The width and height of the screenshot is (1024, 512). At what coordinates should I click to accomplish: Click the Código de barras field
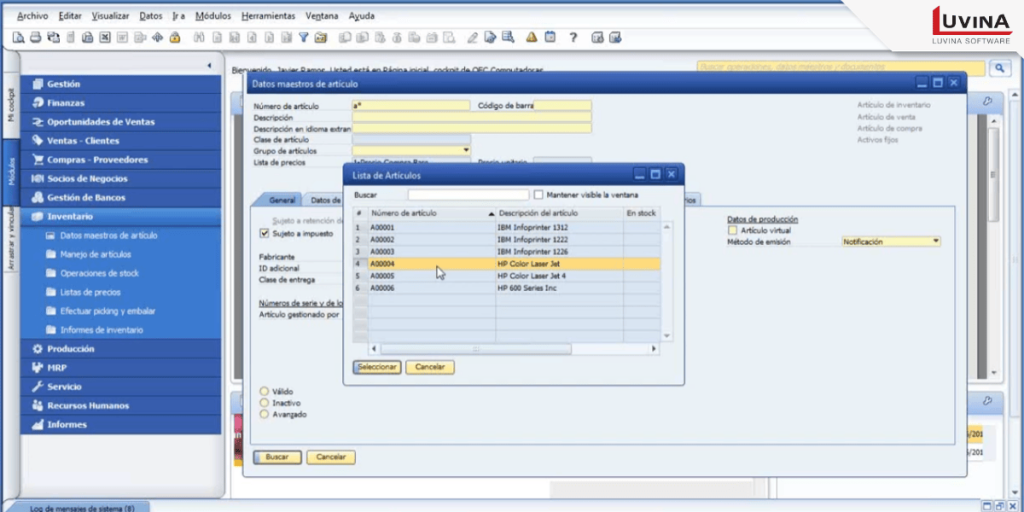tap(562, 105)
